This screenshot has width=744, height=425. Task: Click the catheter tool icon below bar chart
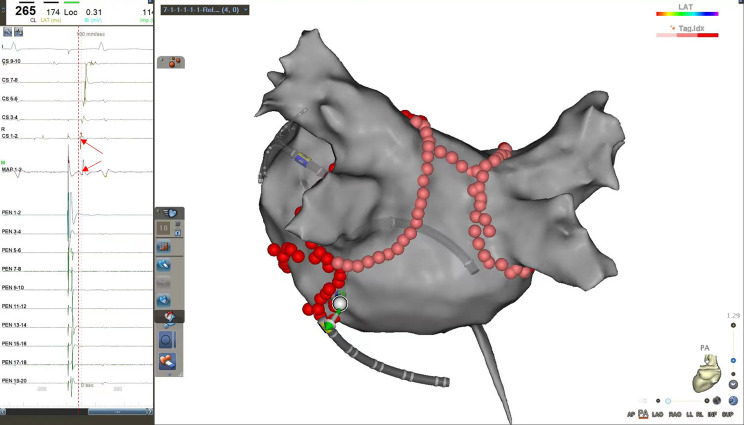coord(164,264)
